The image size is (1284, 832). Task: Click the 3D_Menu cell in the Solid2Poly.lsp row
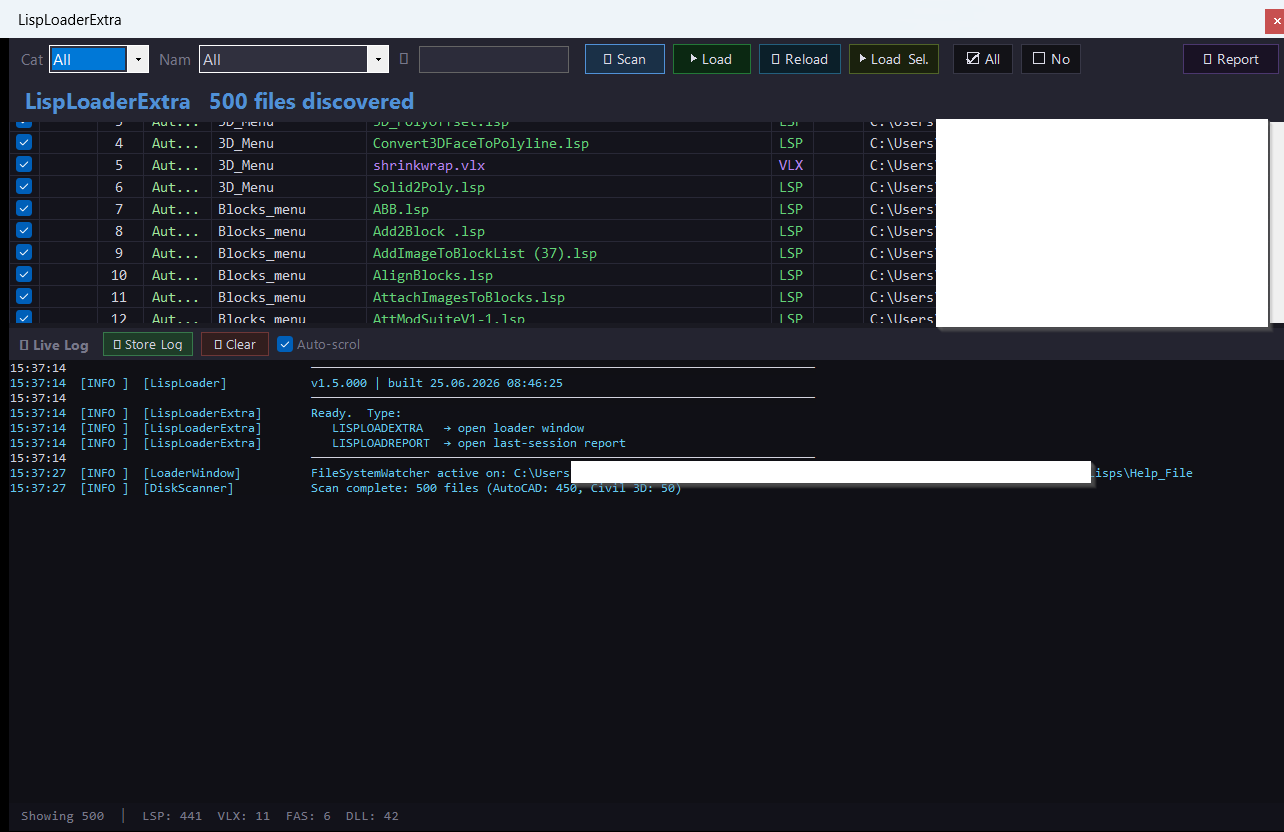[246, 187]
